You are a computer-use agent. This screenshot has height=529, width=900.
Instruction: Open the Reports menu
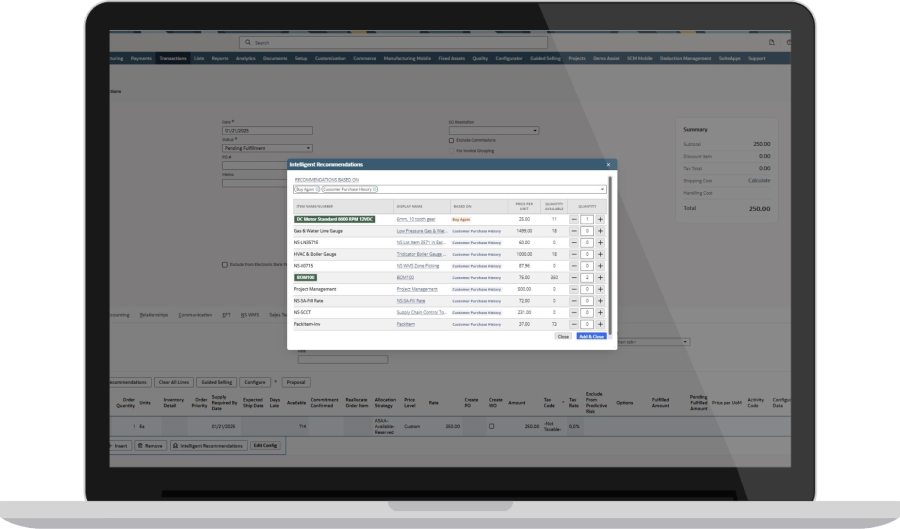(x=220, y=59)
